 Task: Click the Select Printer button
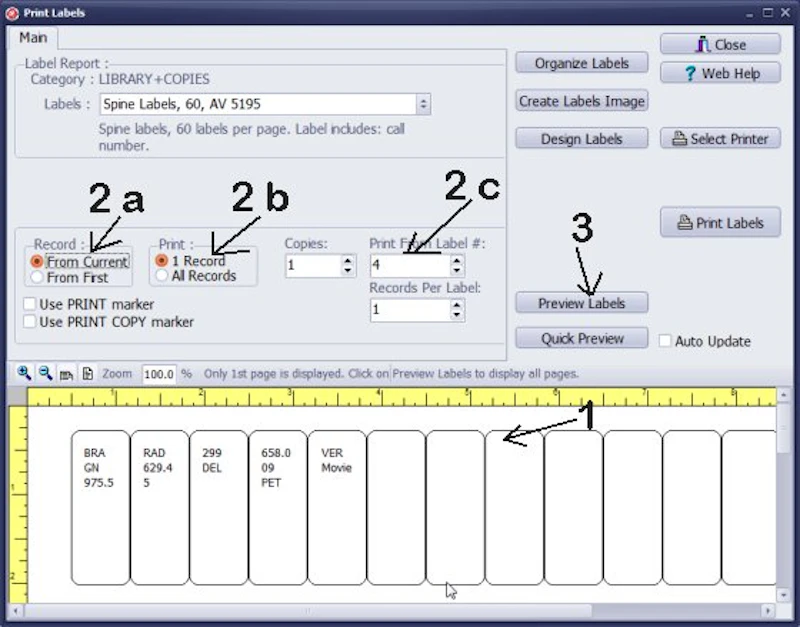[x=720, y=139]
